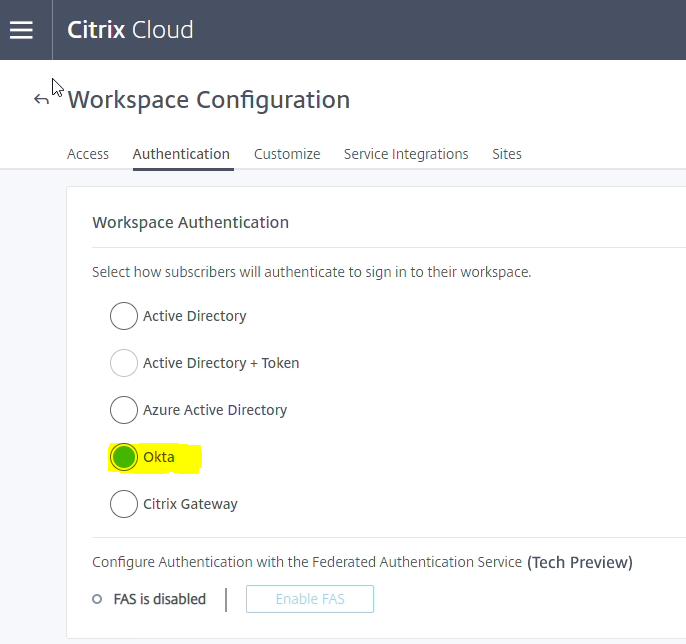Go to the Customize tab

click(x=287, y=154)
